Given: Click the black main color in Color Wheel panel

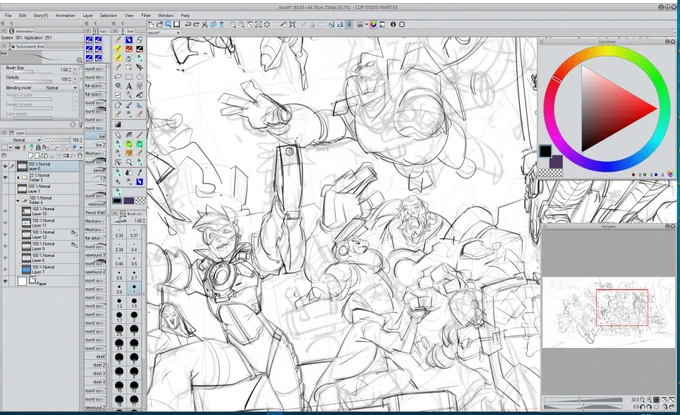Looking at the screenshot, I should click(545, 151).
